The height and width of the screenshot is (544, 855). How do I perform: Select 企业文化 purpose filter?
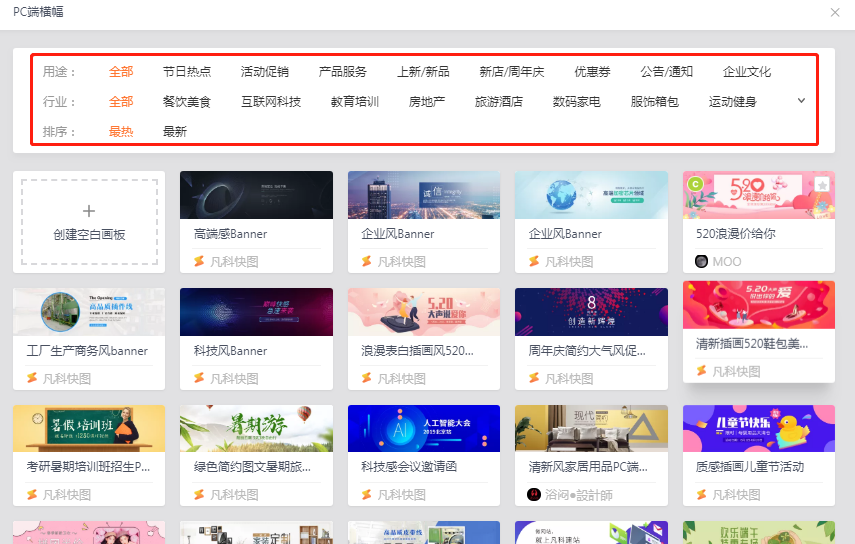pos(746,72)
